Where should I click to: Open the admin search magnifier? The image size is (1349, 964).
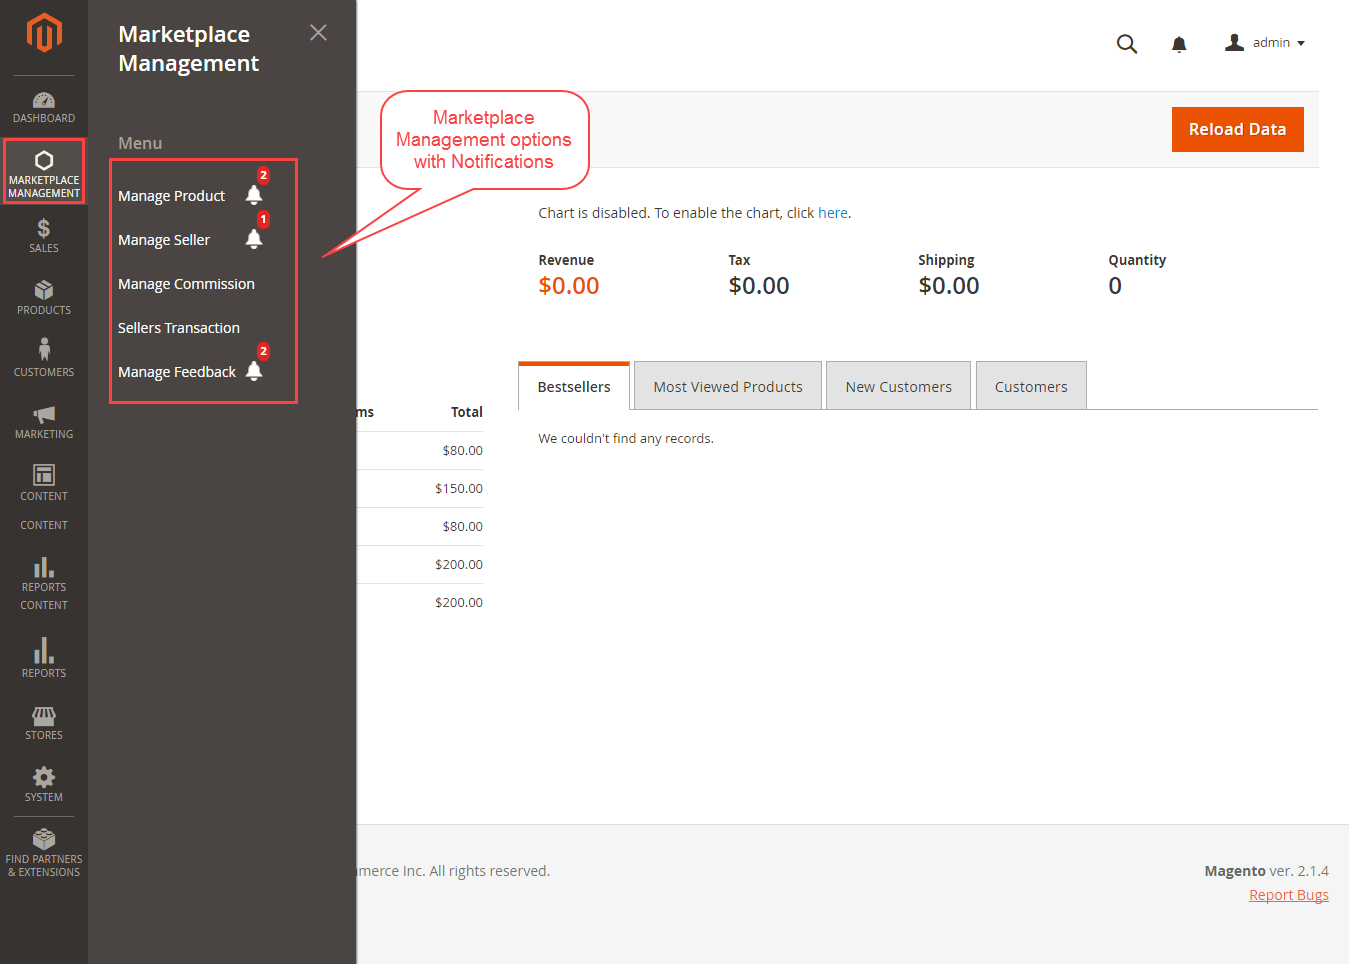click(1127, 44)
